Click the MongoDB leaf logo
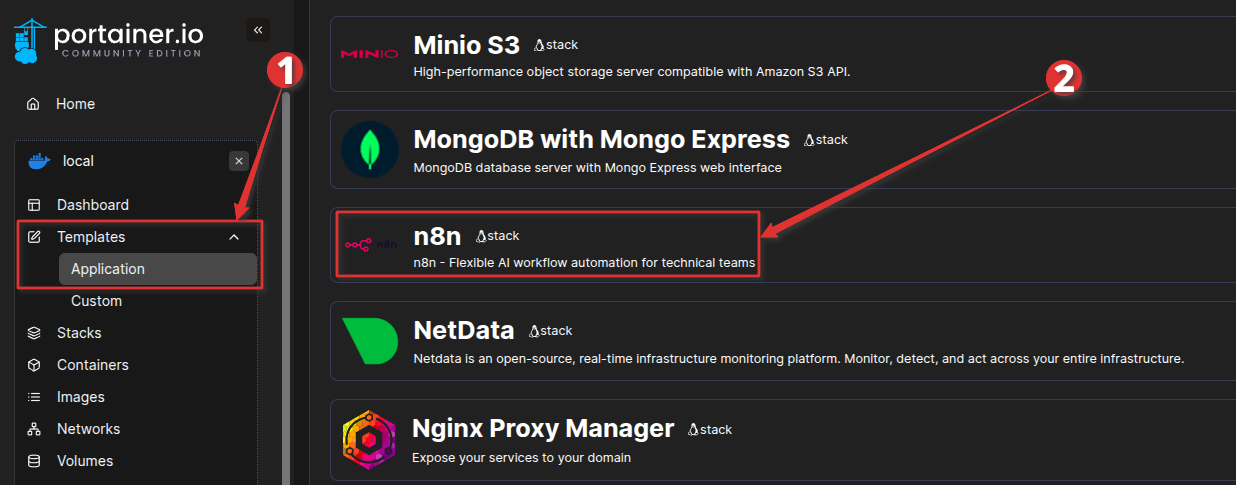Viewport: 1236px width, 485px height. tap(369, 150)
